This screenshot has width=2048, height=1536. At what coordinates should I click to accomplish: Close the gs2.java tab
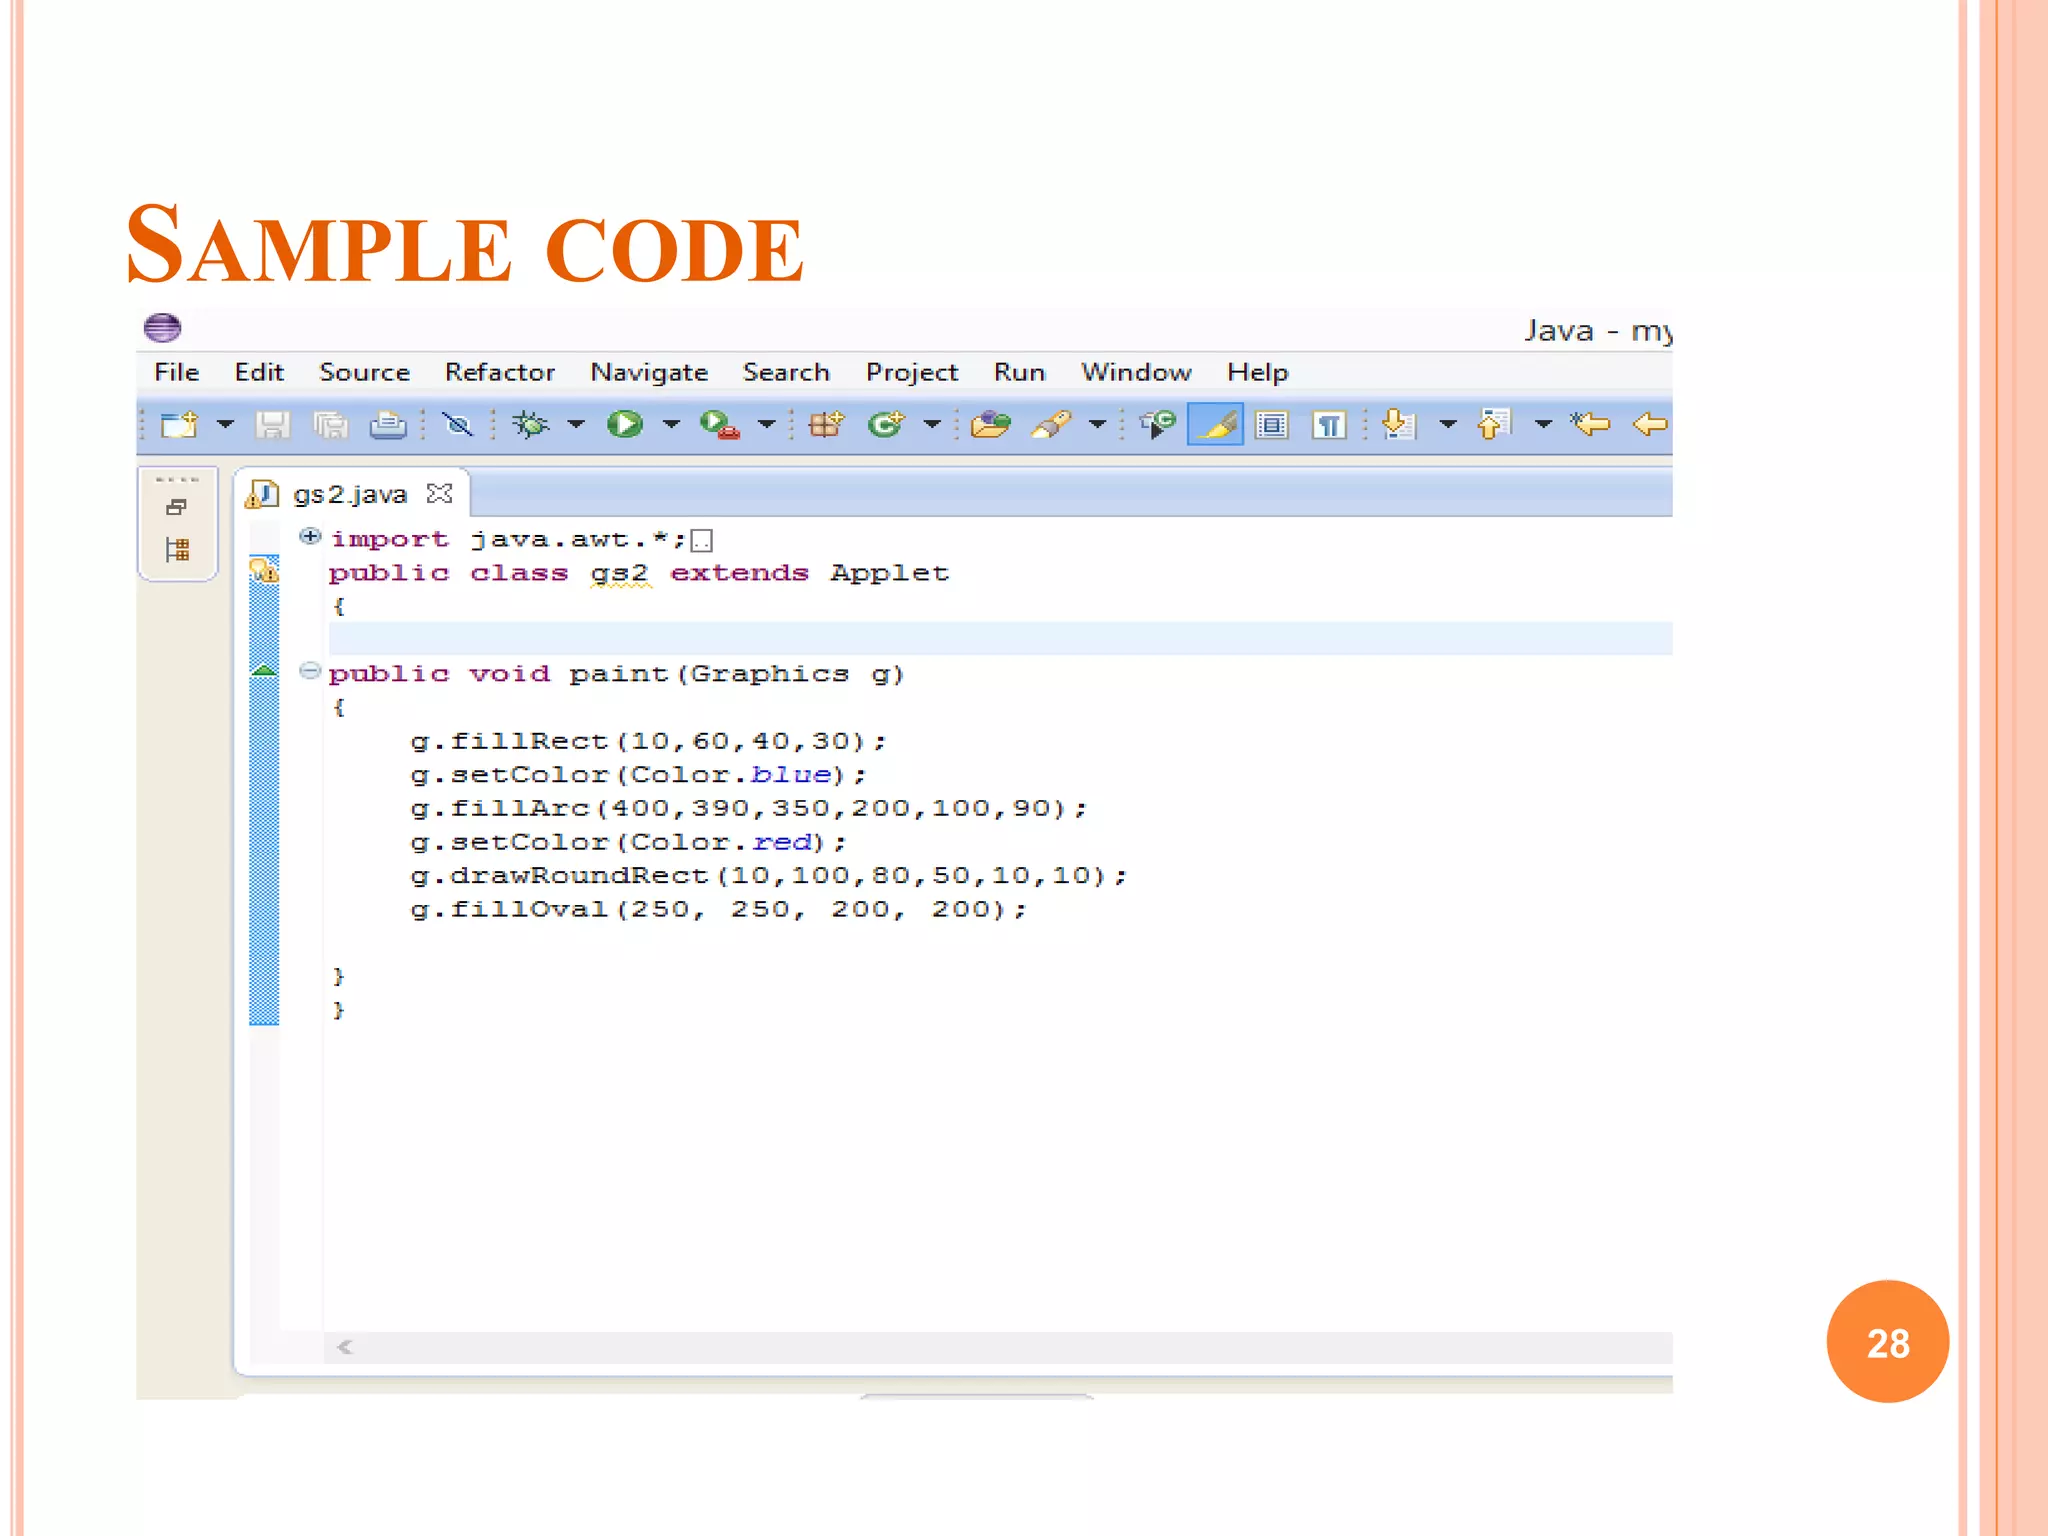[439, 493]
